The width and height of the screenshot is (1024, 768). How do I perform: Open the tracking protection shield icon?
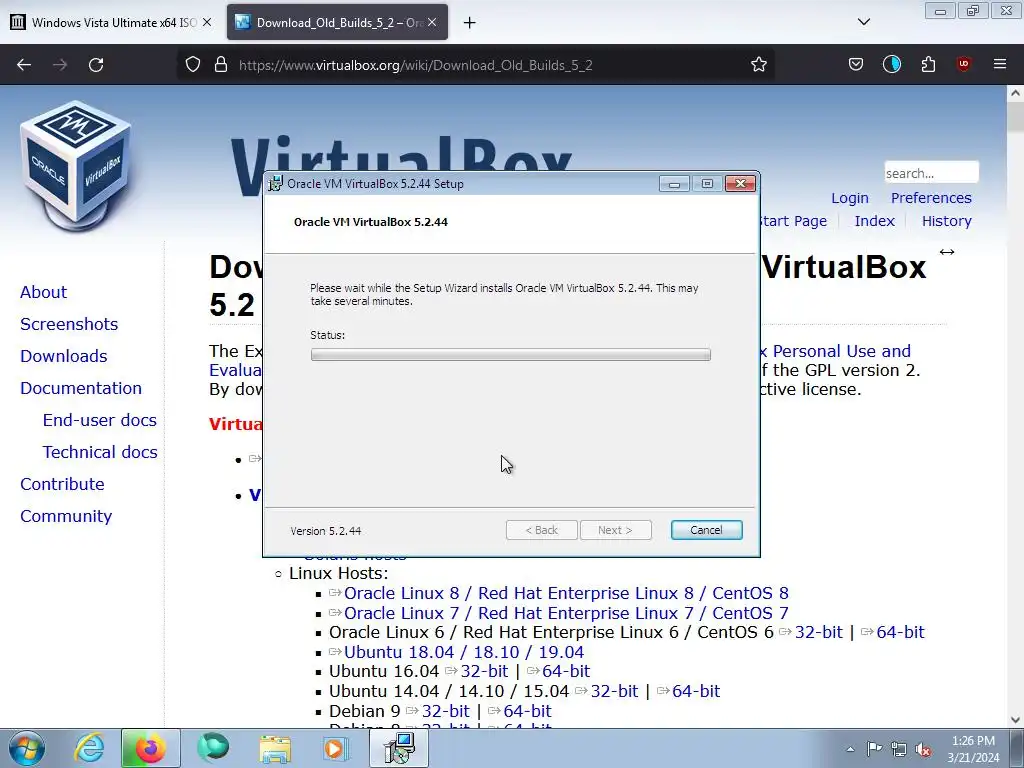[x=193, y=65]
